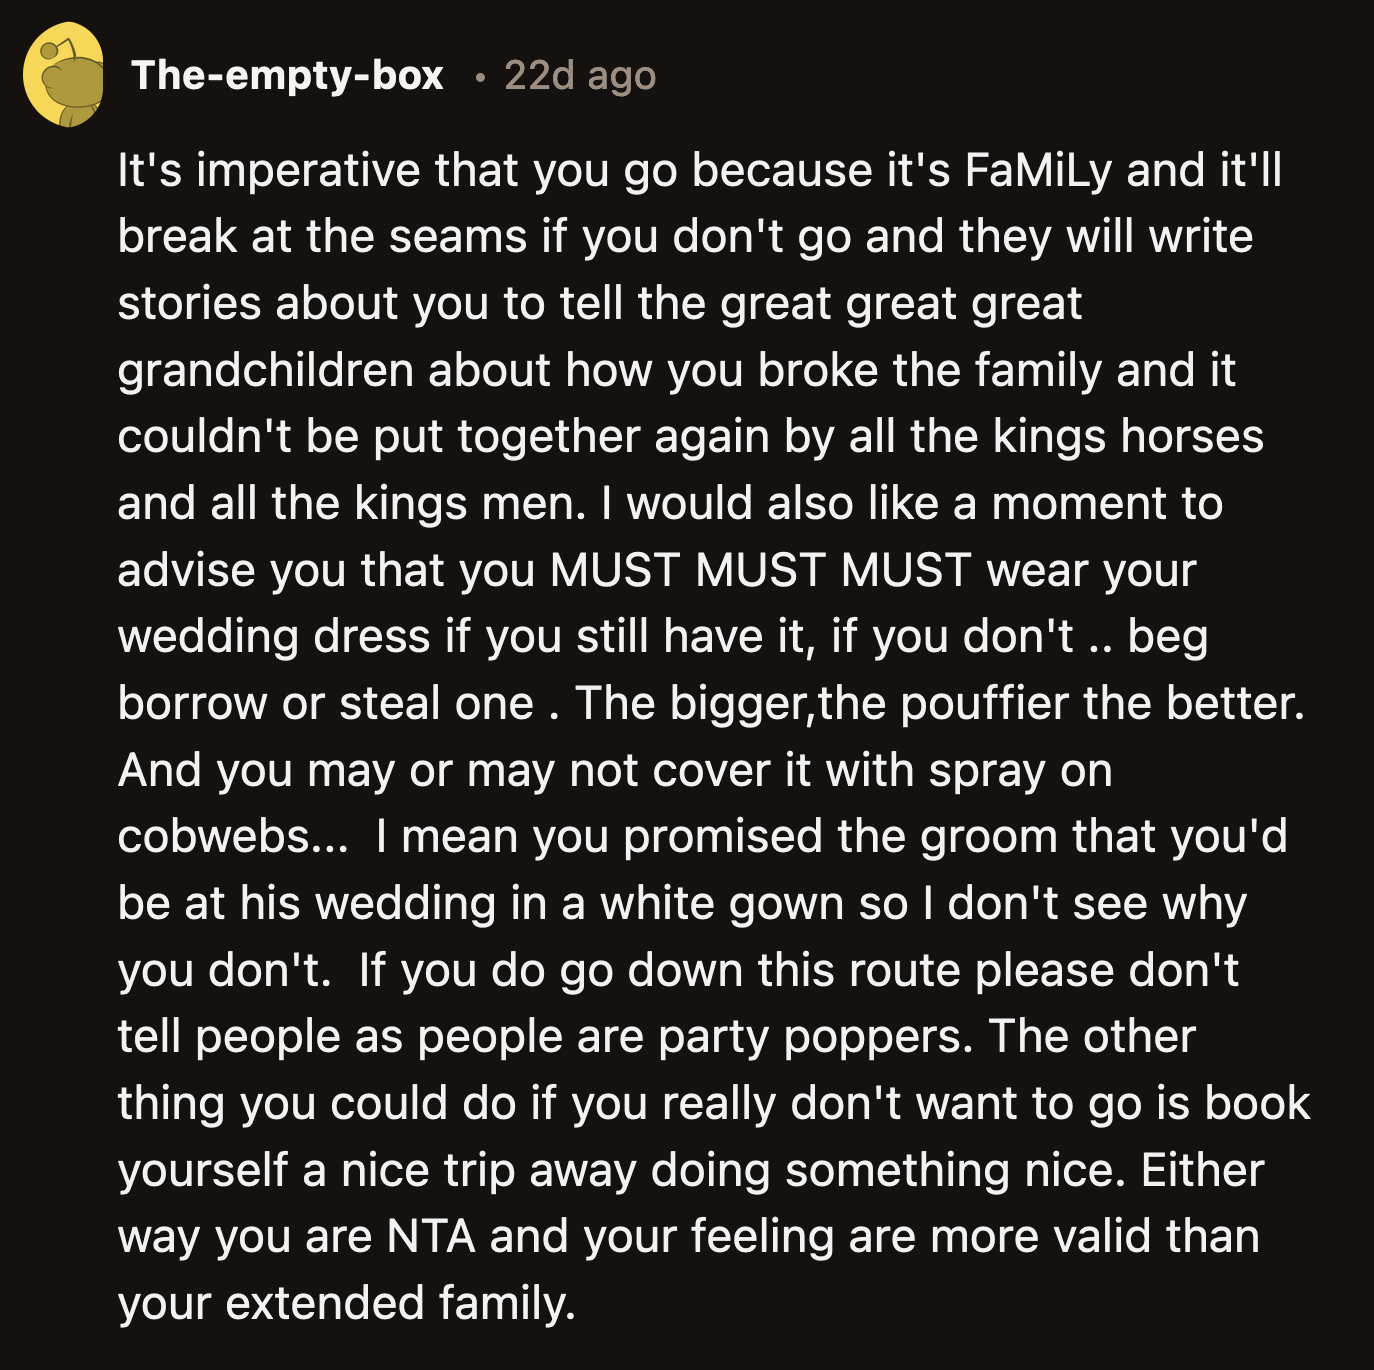The width and height of the screenshot is (1374, 1370).
Task: Click the phrase kings horses
Action: click(x=1128, y=437)
